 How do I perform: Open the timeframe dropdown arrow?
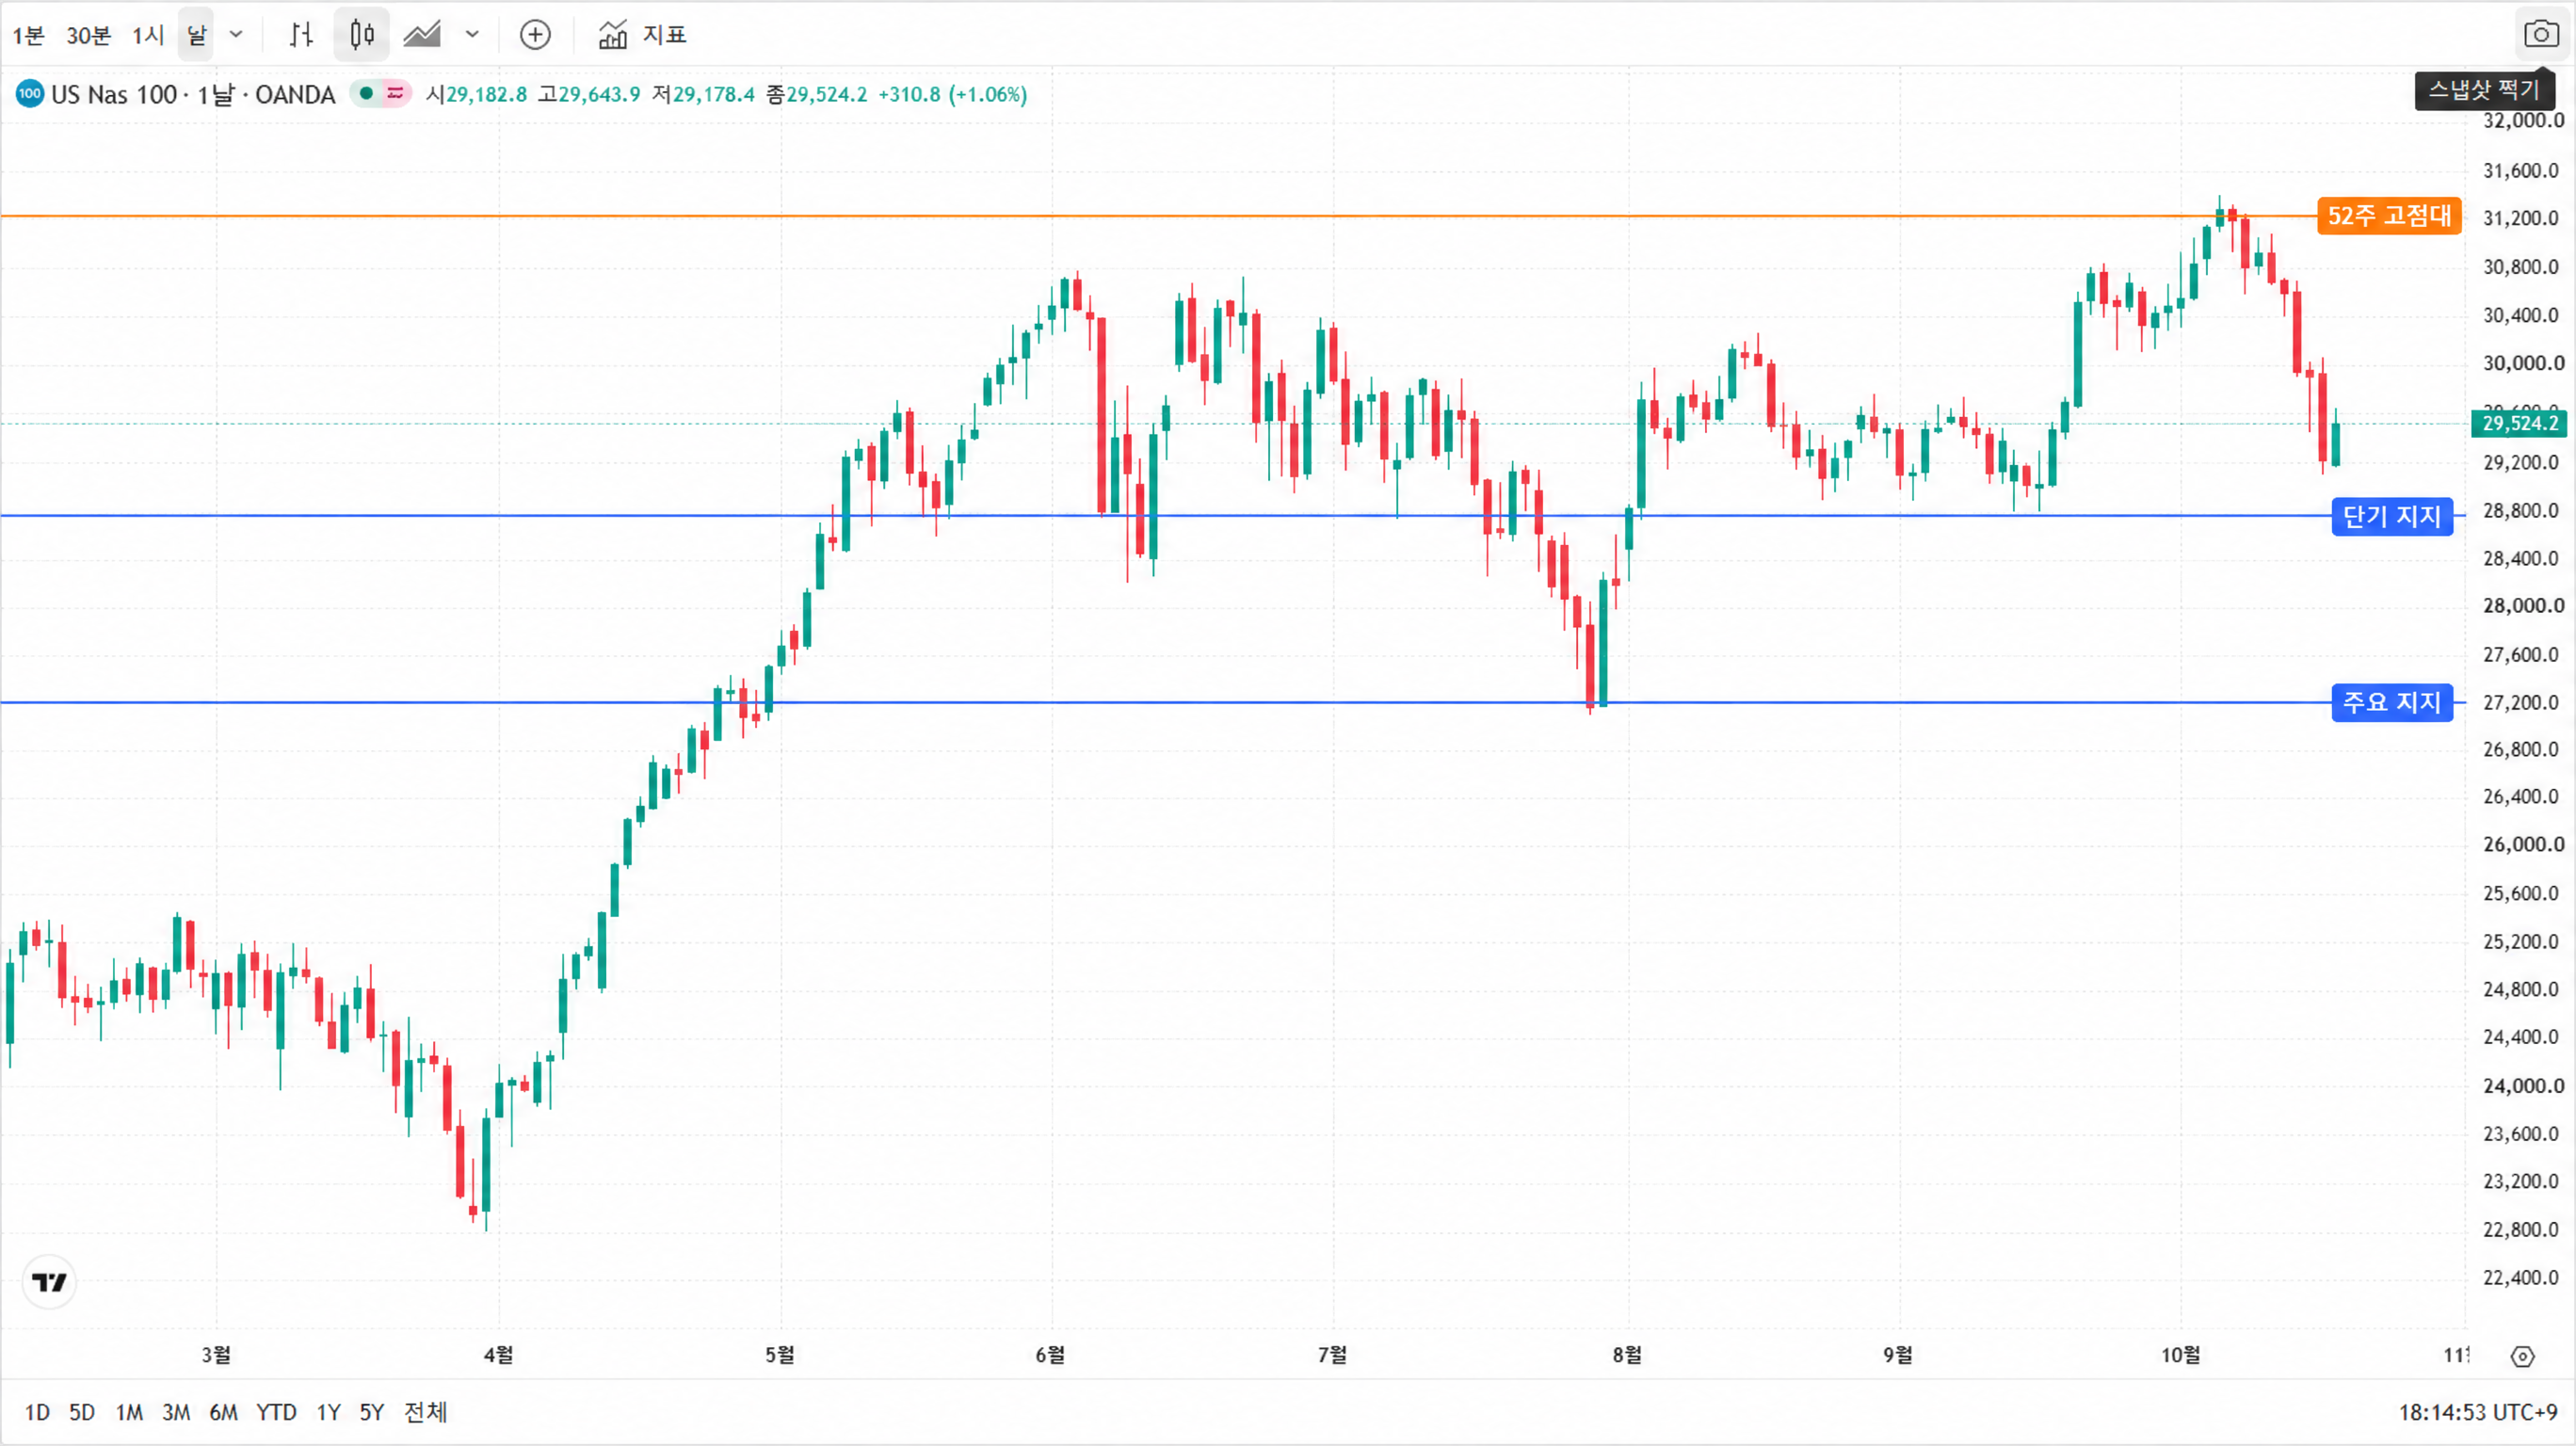coord(236,35)
